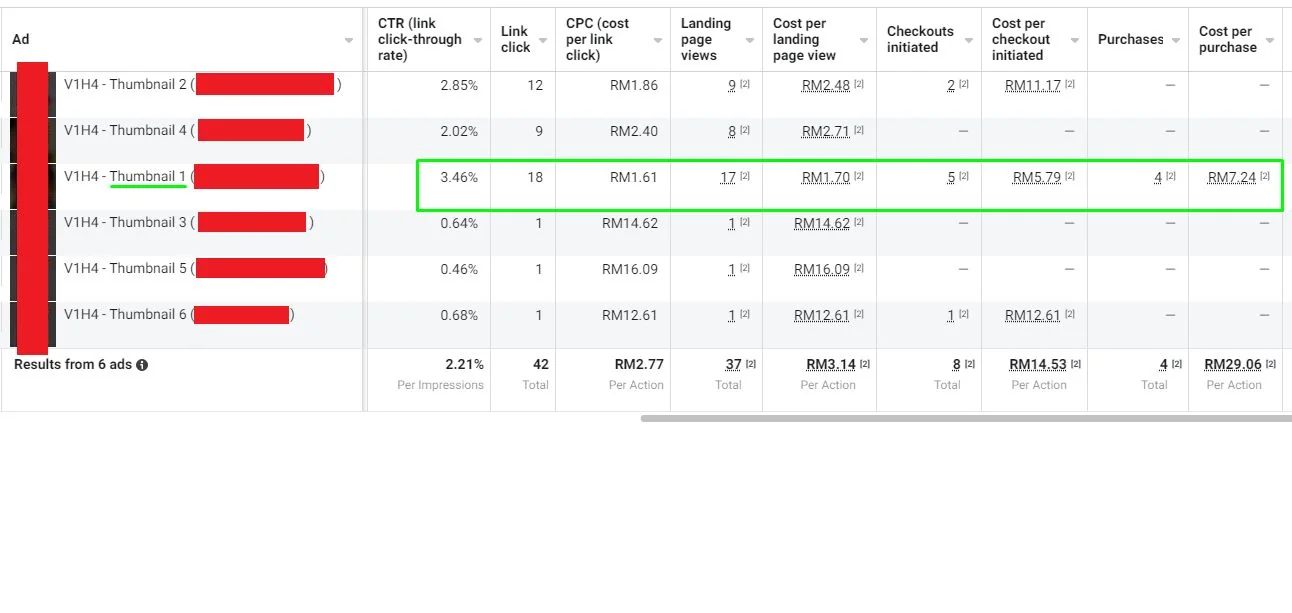Click the 2.85% CTR value
The image size is (1292, 613).
(x=459, y=85)
